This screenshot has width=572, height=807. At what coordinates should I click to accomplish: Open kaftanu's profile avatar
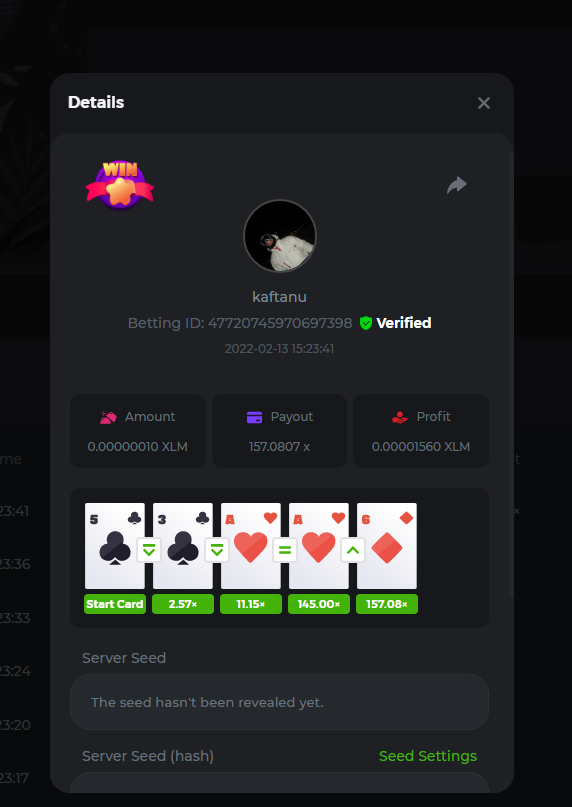tap(280, 236)
